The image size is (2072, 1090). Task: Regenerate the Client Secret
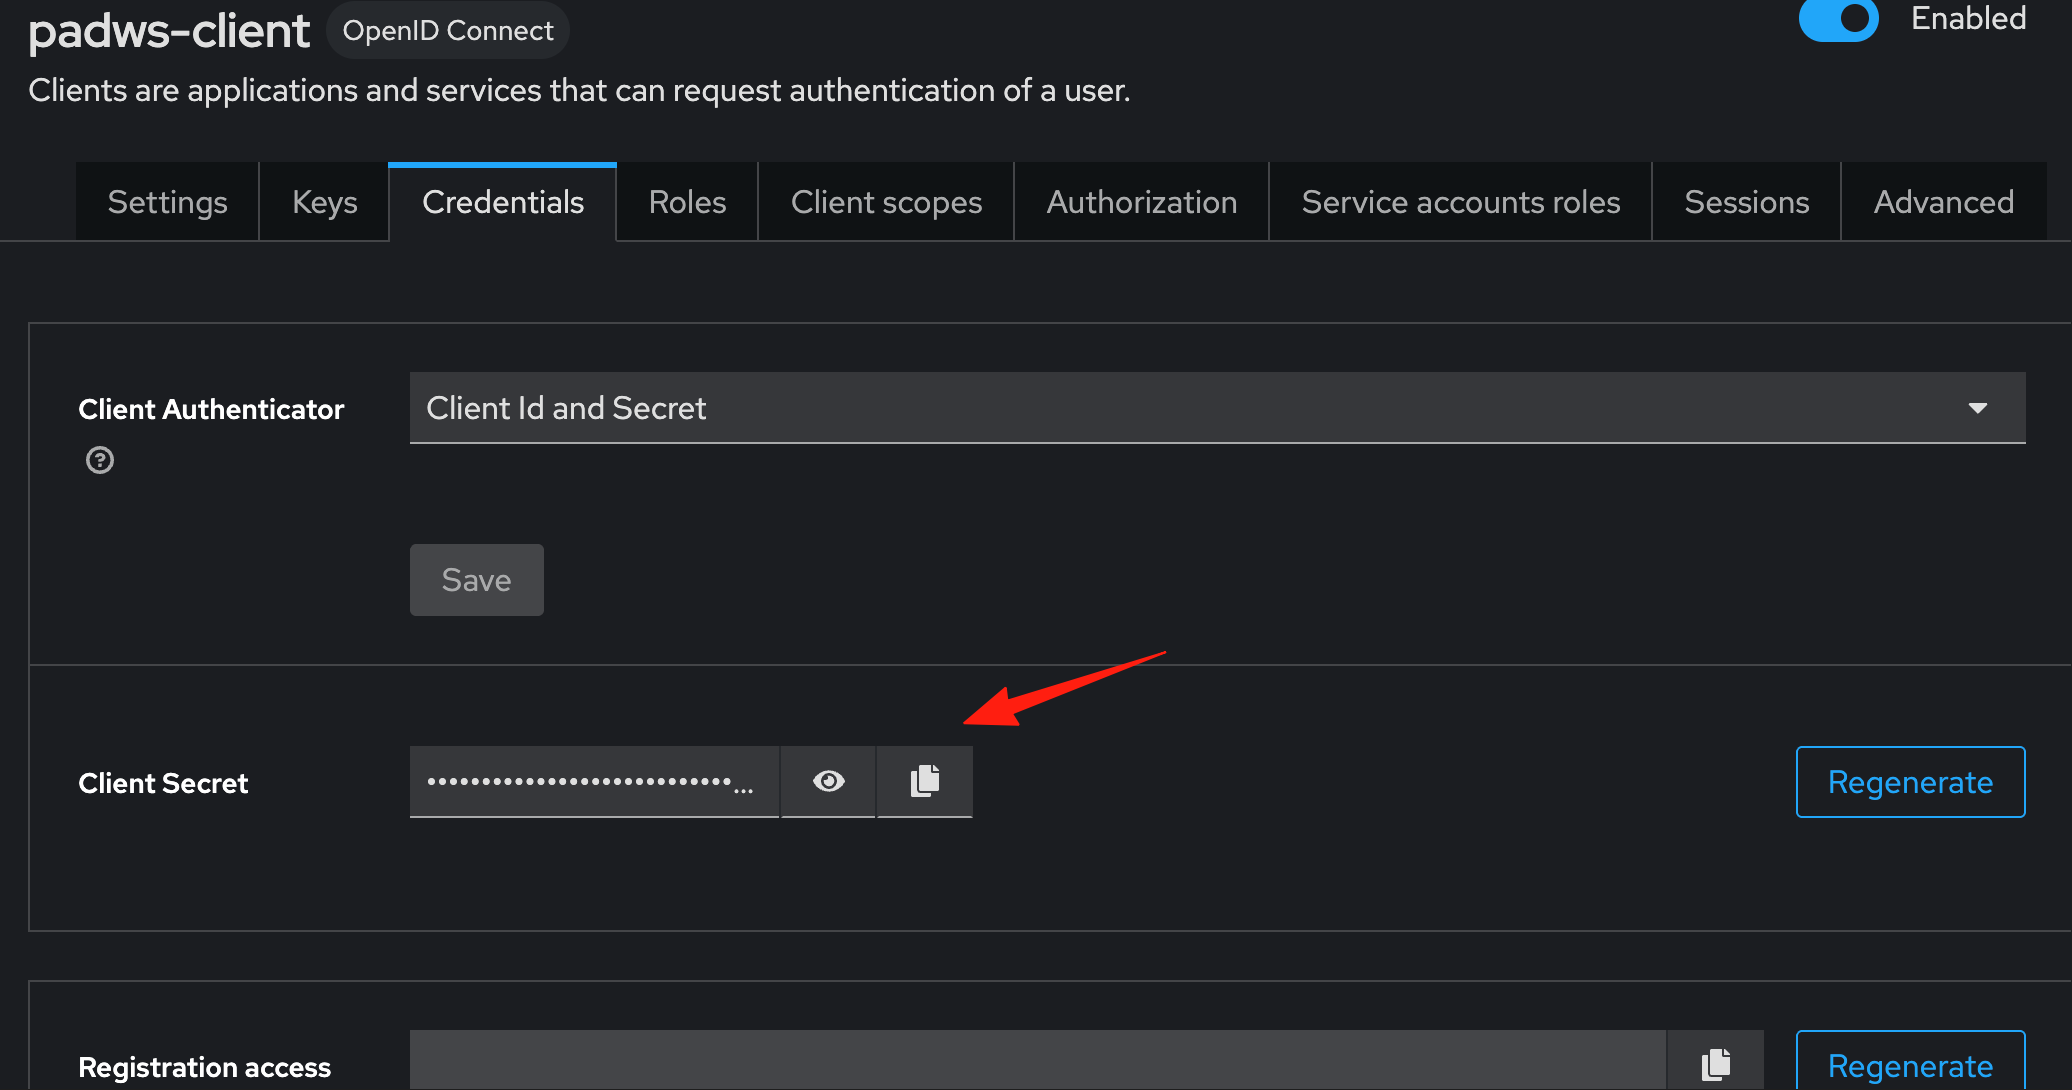click(1910, 782)
